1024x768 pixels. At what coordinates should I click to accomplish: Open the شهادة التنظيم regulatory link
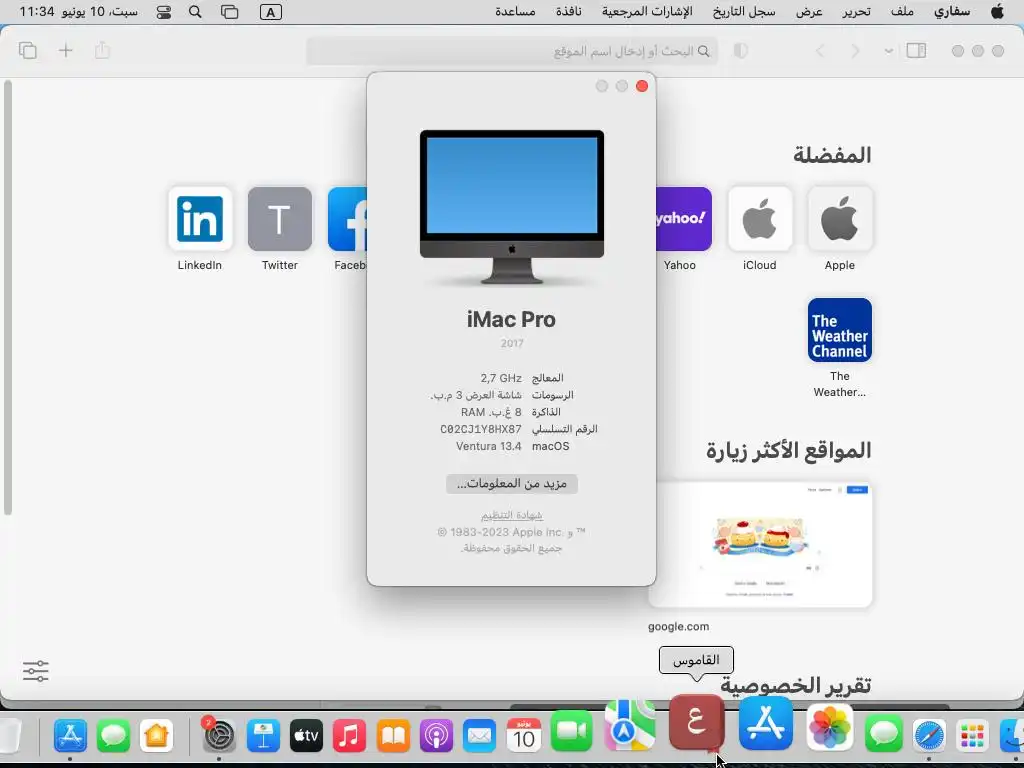click(x=512, y=515)
